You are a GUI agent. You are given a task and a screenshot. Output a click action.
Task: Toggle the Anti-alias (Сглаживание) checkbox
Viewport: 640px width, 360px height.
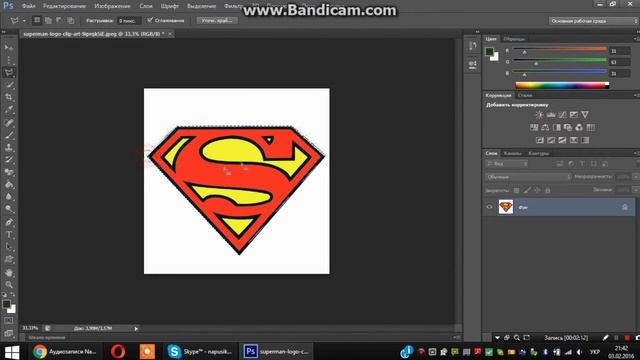tap(150, 20)
